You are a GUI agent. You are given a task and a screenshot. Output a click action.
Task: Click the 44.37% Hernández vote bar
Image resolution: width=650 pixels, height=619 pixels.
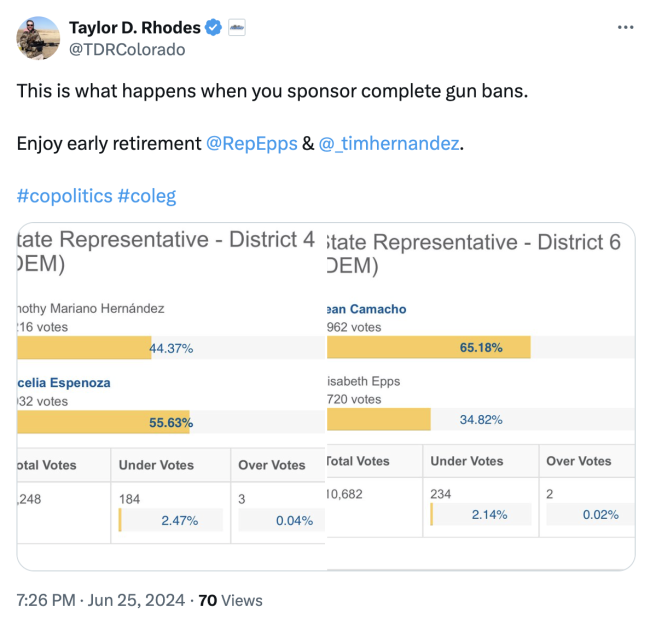pos(84,347)
